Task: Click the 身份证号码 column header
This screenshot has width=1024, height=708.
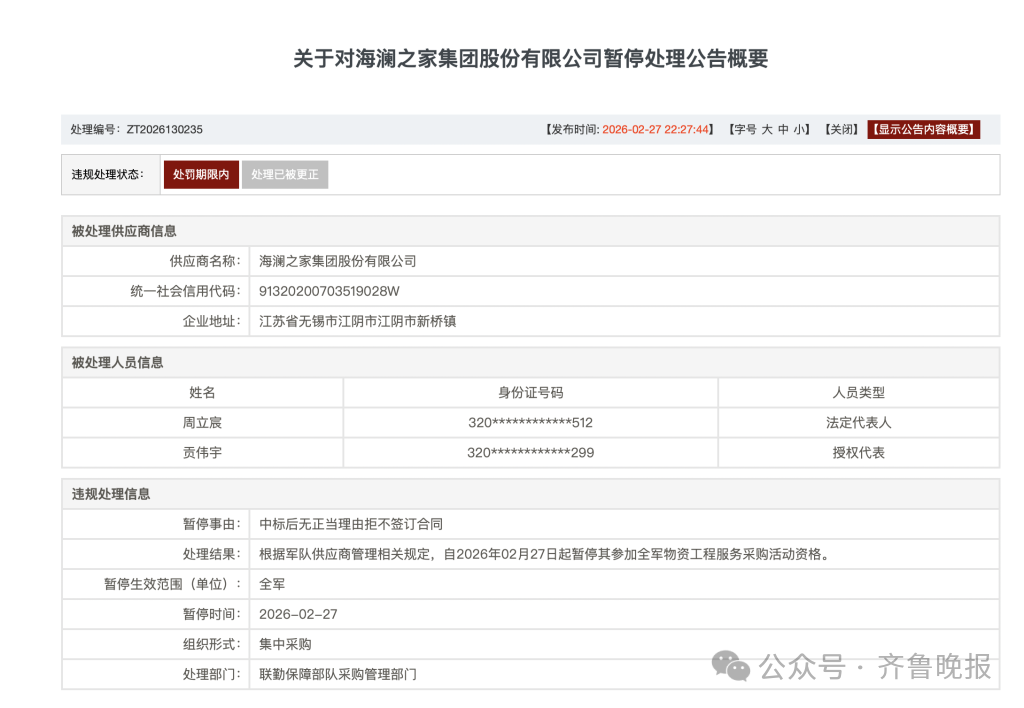Action: coord(530,393)
